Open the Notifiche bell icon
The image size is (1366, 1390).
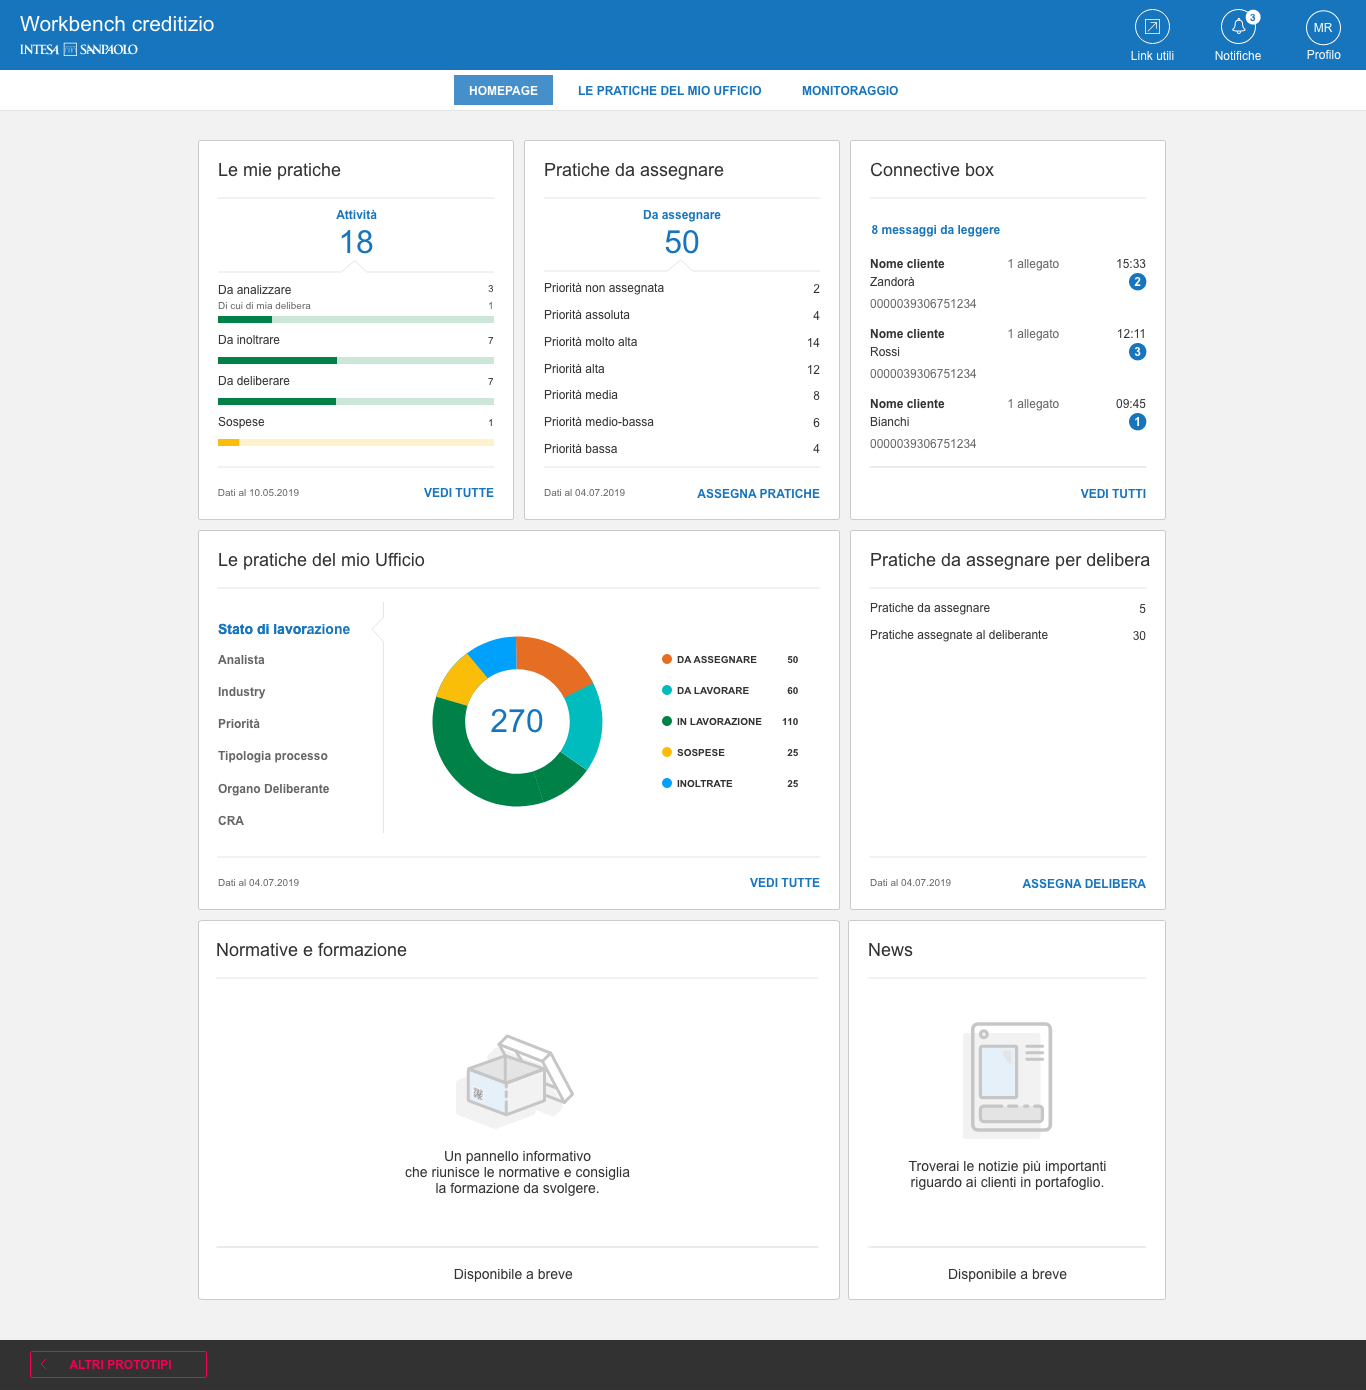pyautogui.click(x=1238, y=27)
